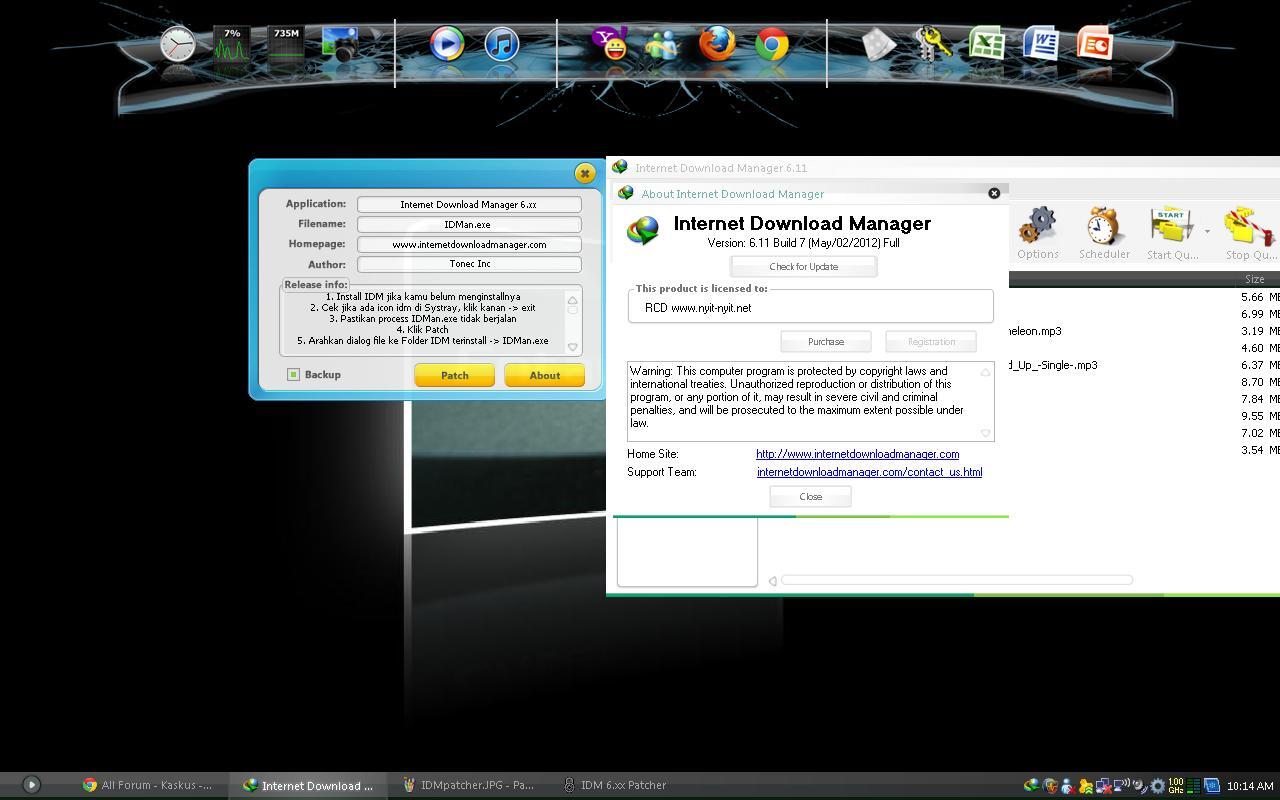
Task: Open the memory meter showing 735M
Action: tap(286, 45)
